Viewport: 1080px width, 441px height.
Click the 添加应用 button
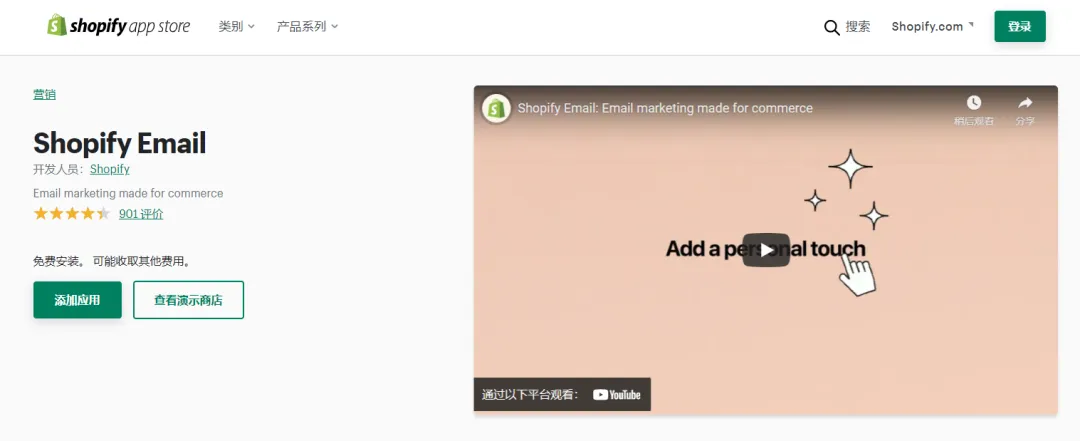point(77,300)
